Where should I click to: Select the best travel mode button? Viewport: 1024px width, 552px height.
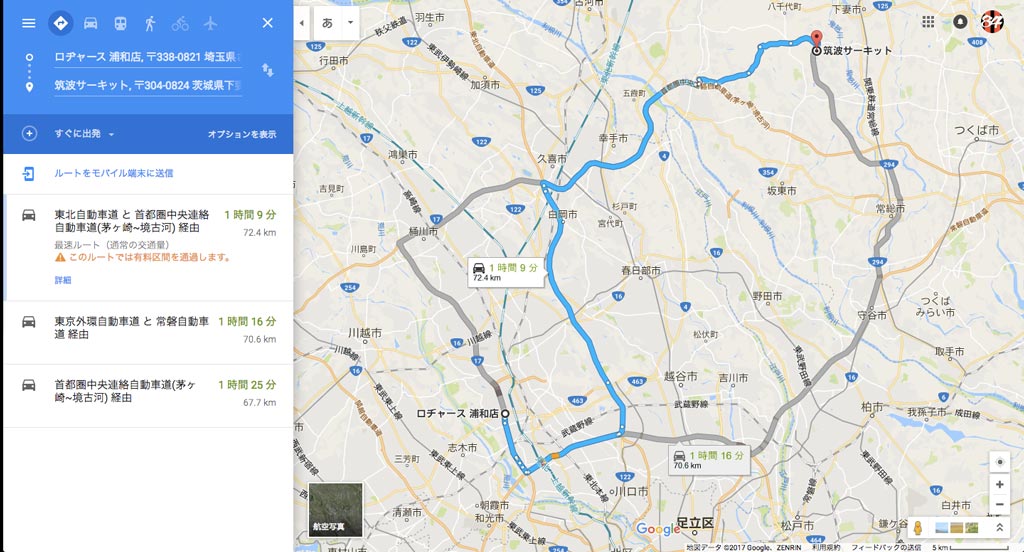[x=60, y=24]
